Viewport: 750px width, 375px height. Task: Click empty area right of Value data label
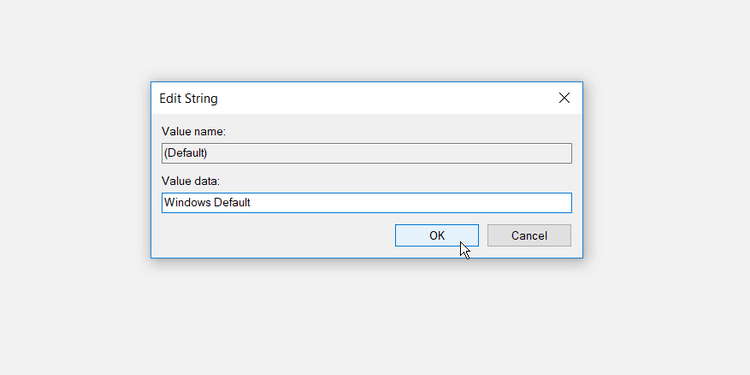click(x=397, y=181)
